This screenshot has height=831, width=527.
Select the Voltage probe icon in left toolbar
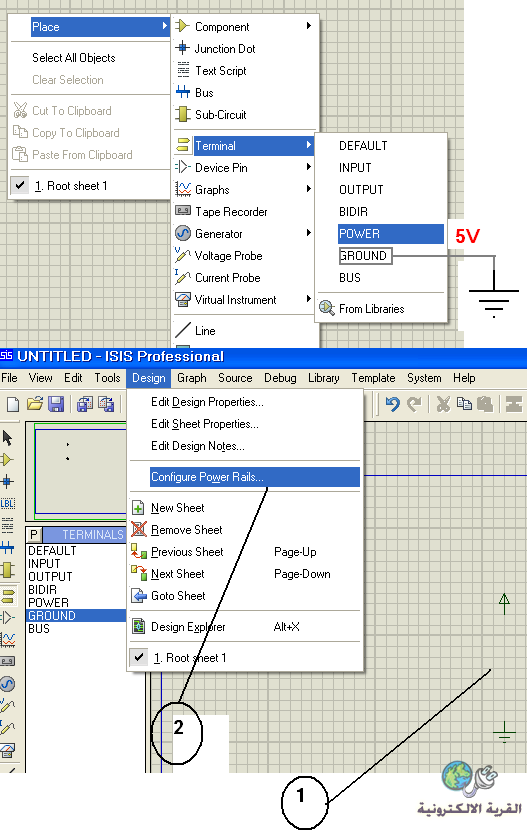coord(7,705)
